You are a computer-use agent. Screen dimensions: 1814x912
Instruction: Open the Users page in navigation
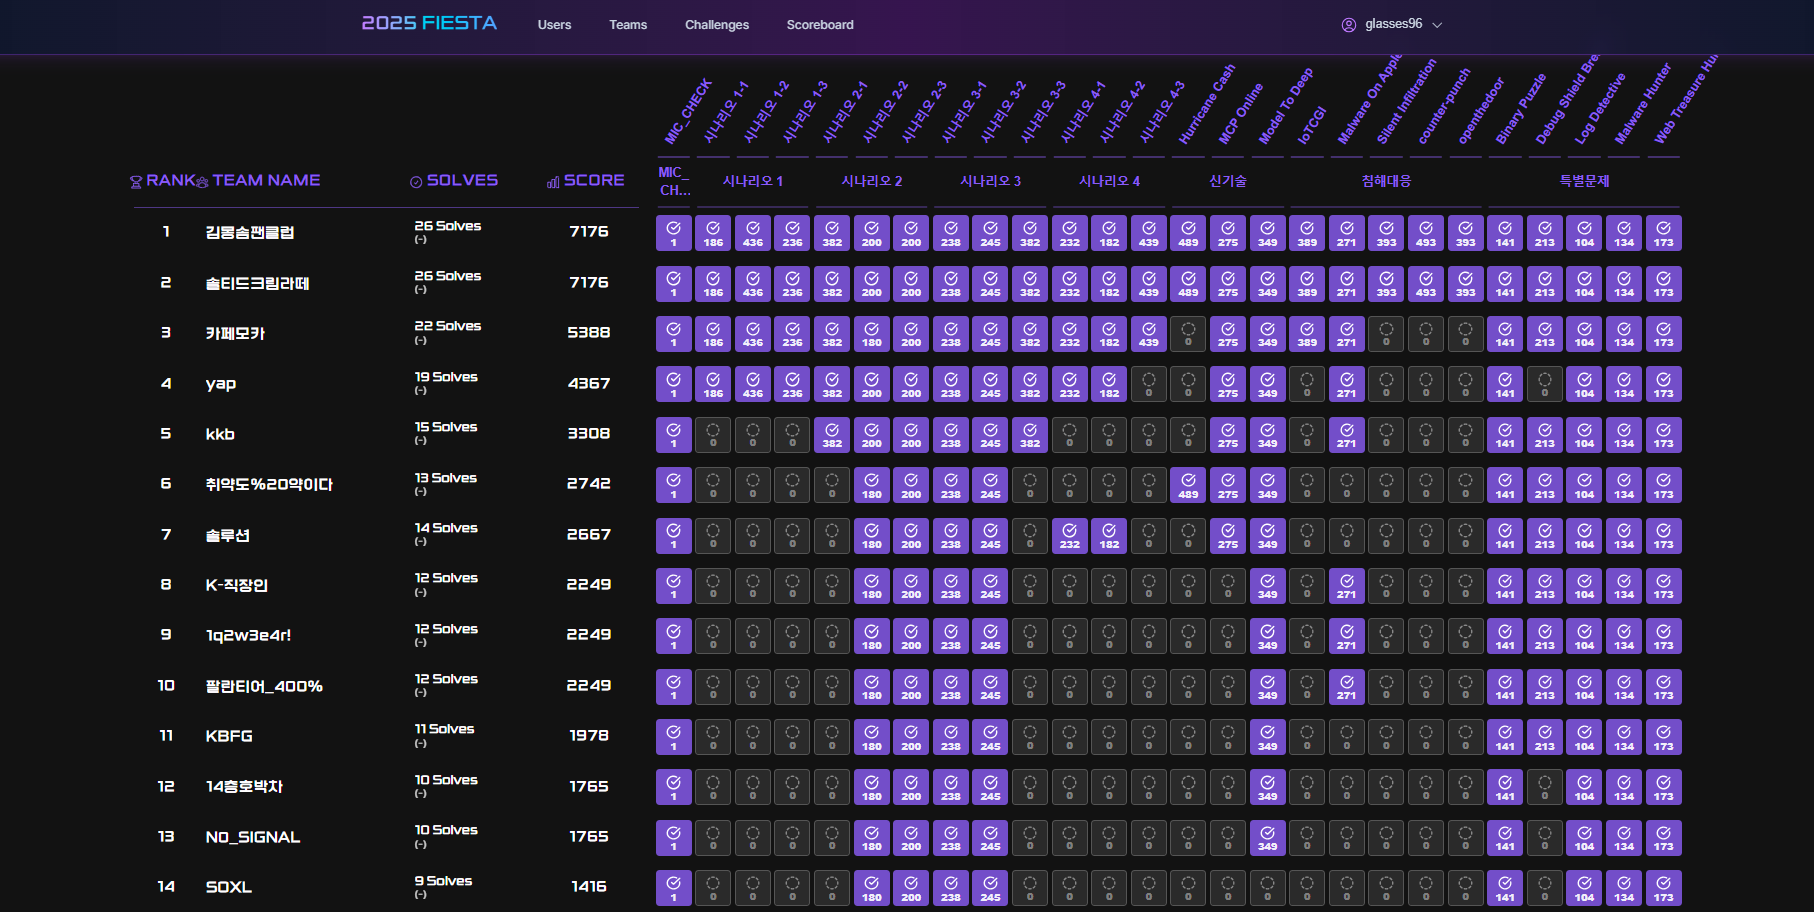coord(554,25)
